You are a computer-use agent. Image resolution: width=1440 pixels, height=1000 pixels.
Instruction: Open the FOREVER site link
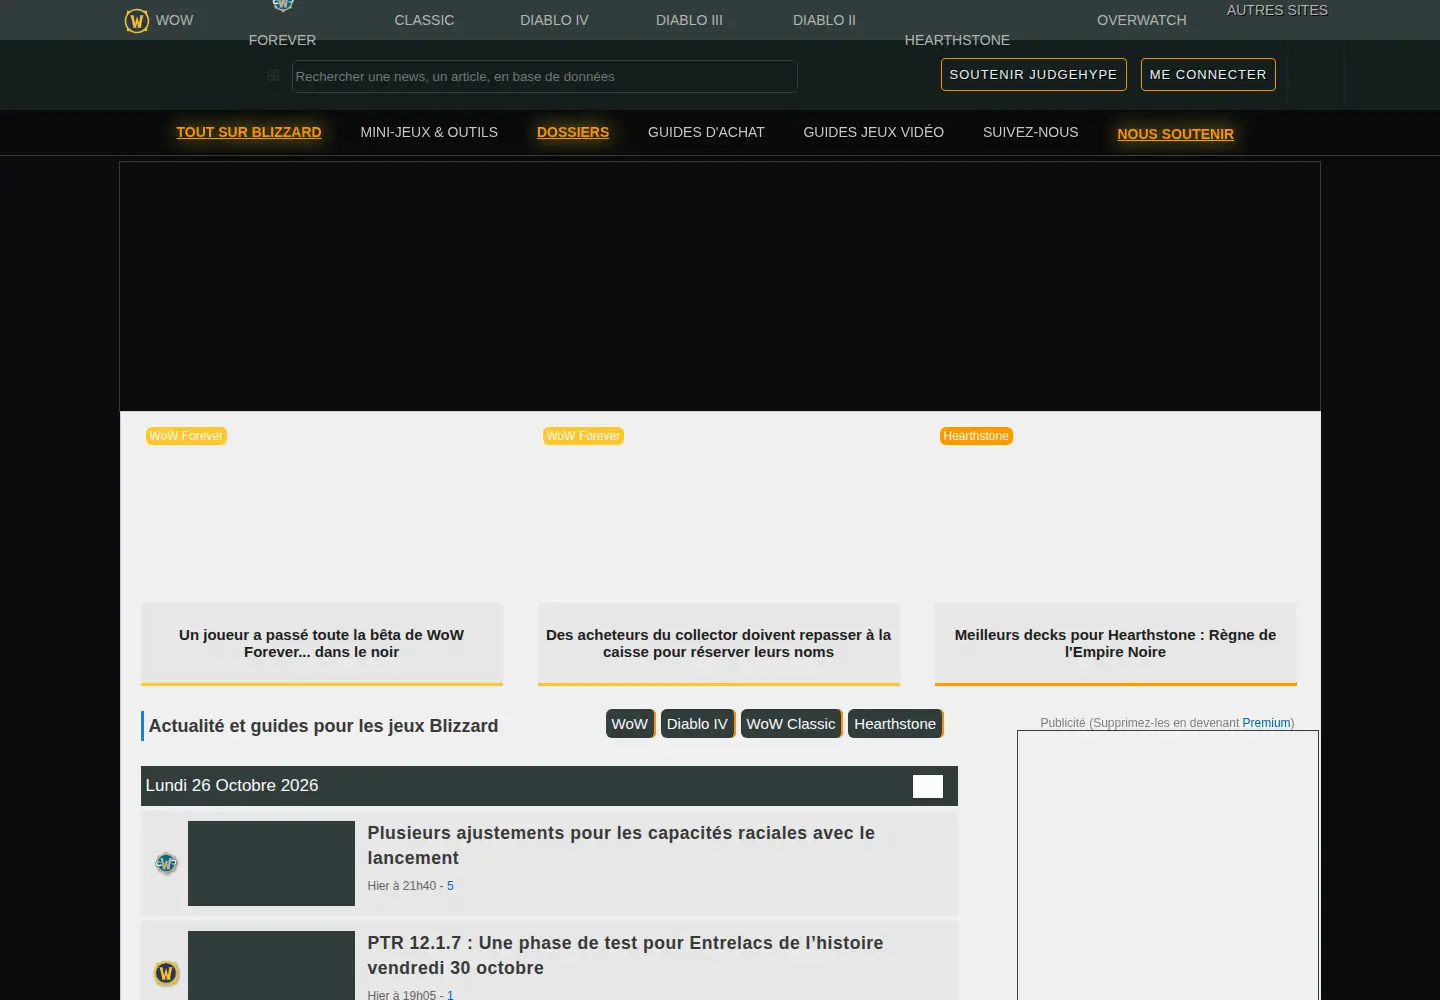point(282,40)
